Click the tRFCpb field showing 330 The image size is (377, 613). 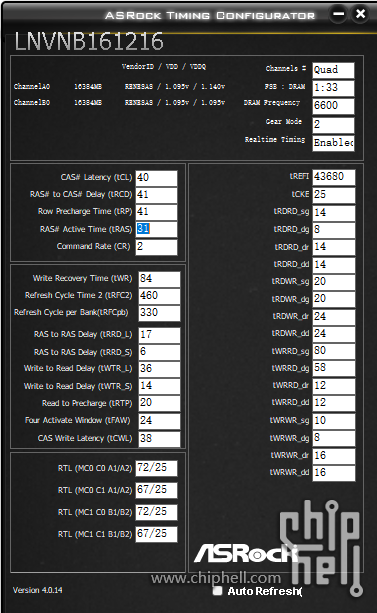point(160,313)
